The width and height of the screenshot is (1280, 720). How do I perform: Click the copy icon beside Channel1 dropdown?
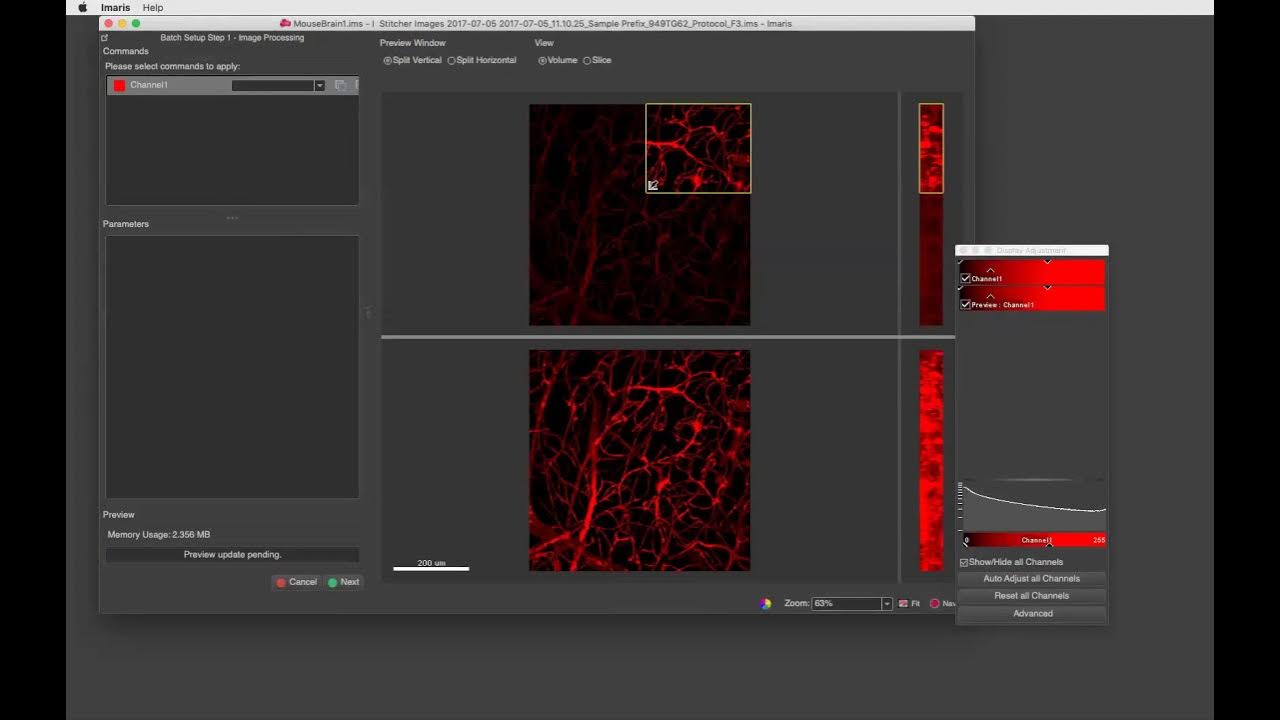coord(340,85)
